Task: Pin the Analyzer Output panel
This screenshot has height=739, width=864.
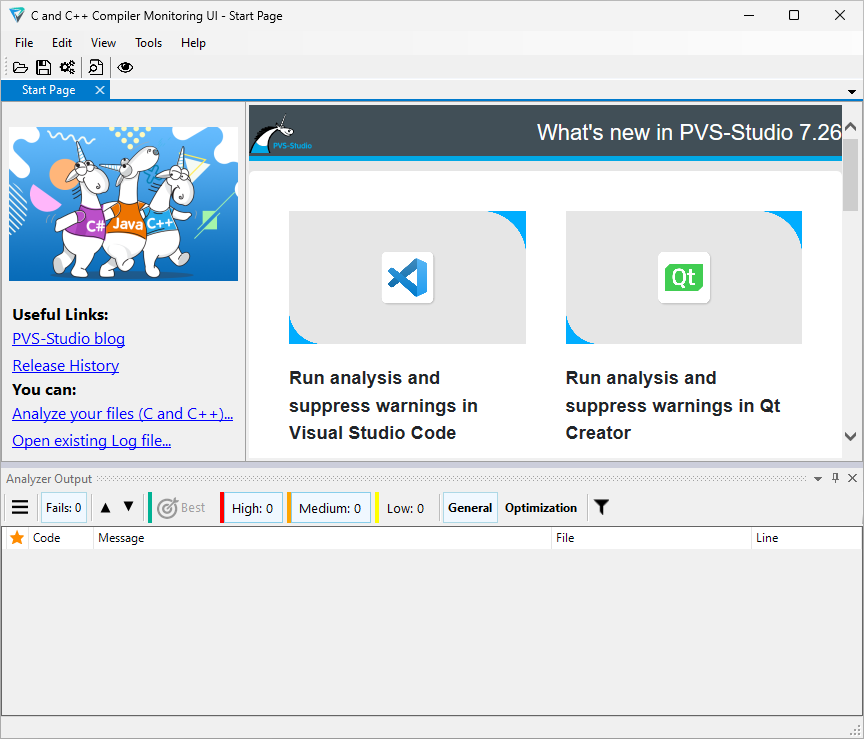Action: tap(835, 478)
